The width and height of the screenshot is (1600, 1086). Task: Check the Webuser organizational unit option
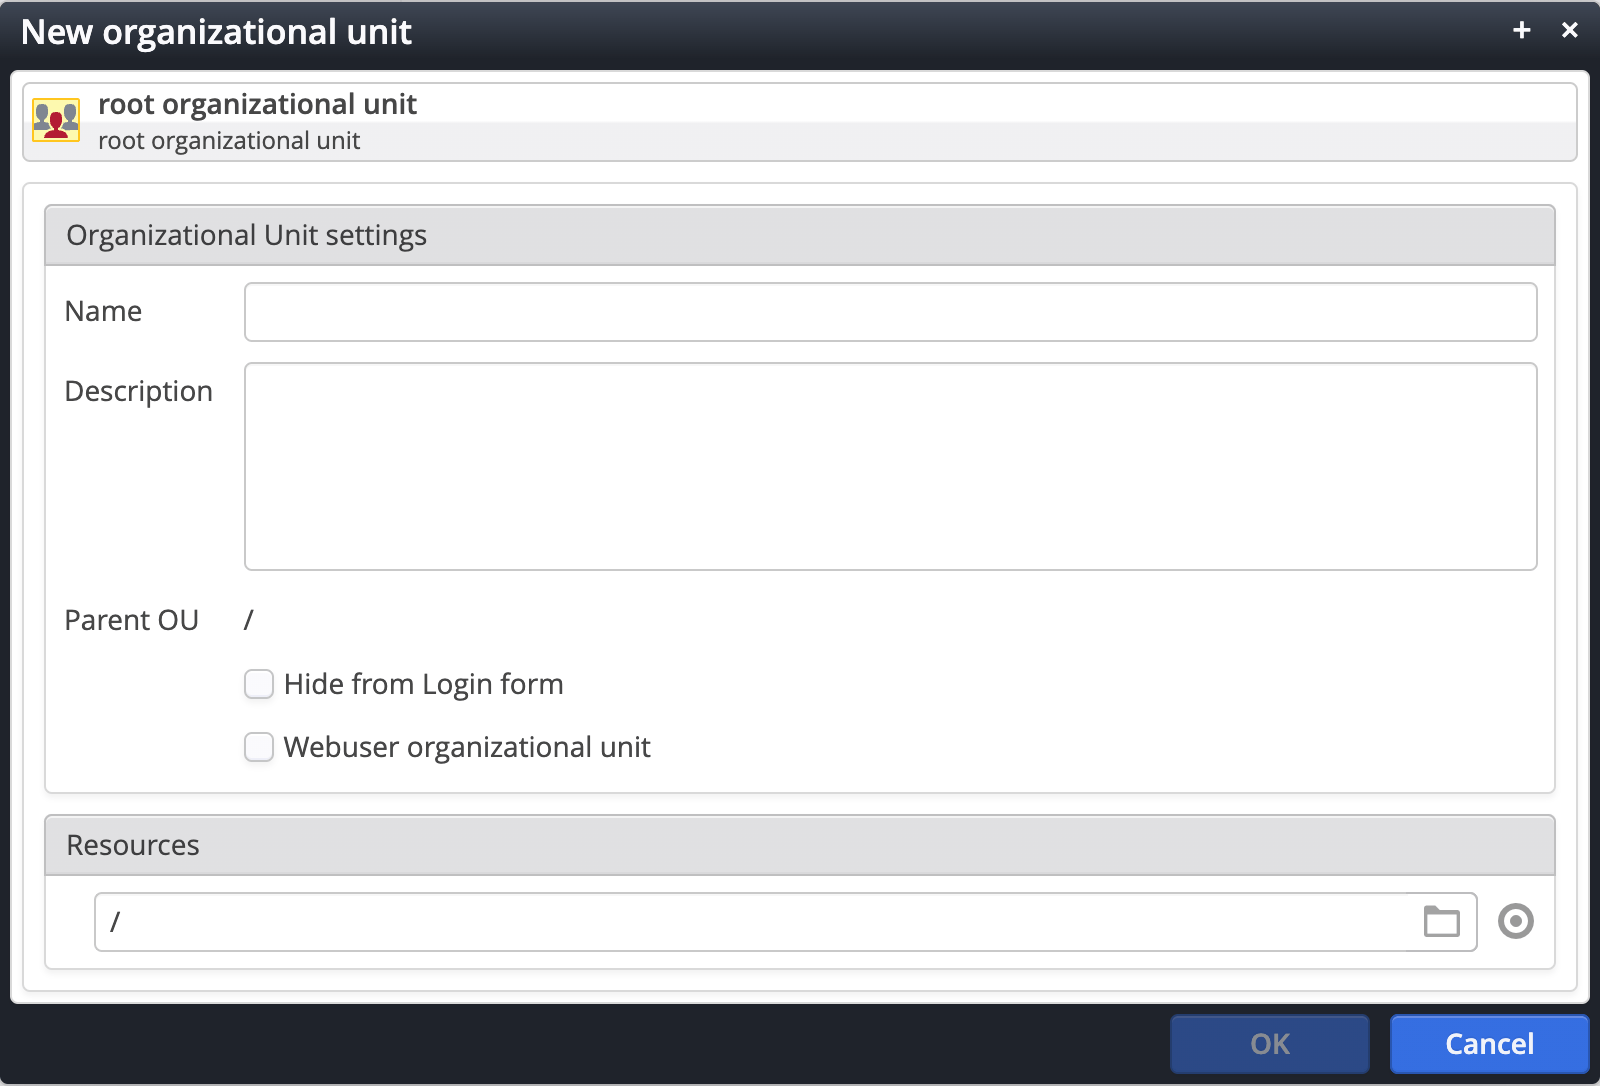point(258,747)
